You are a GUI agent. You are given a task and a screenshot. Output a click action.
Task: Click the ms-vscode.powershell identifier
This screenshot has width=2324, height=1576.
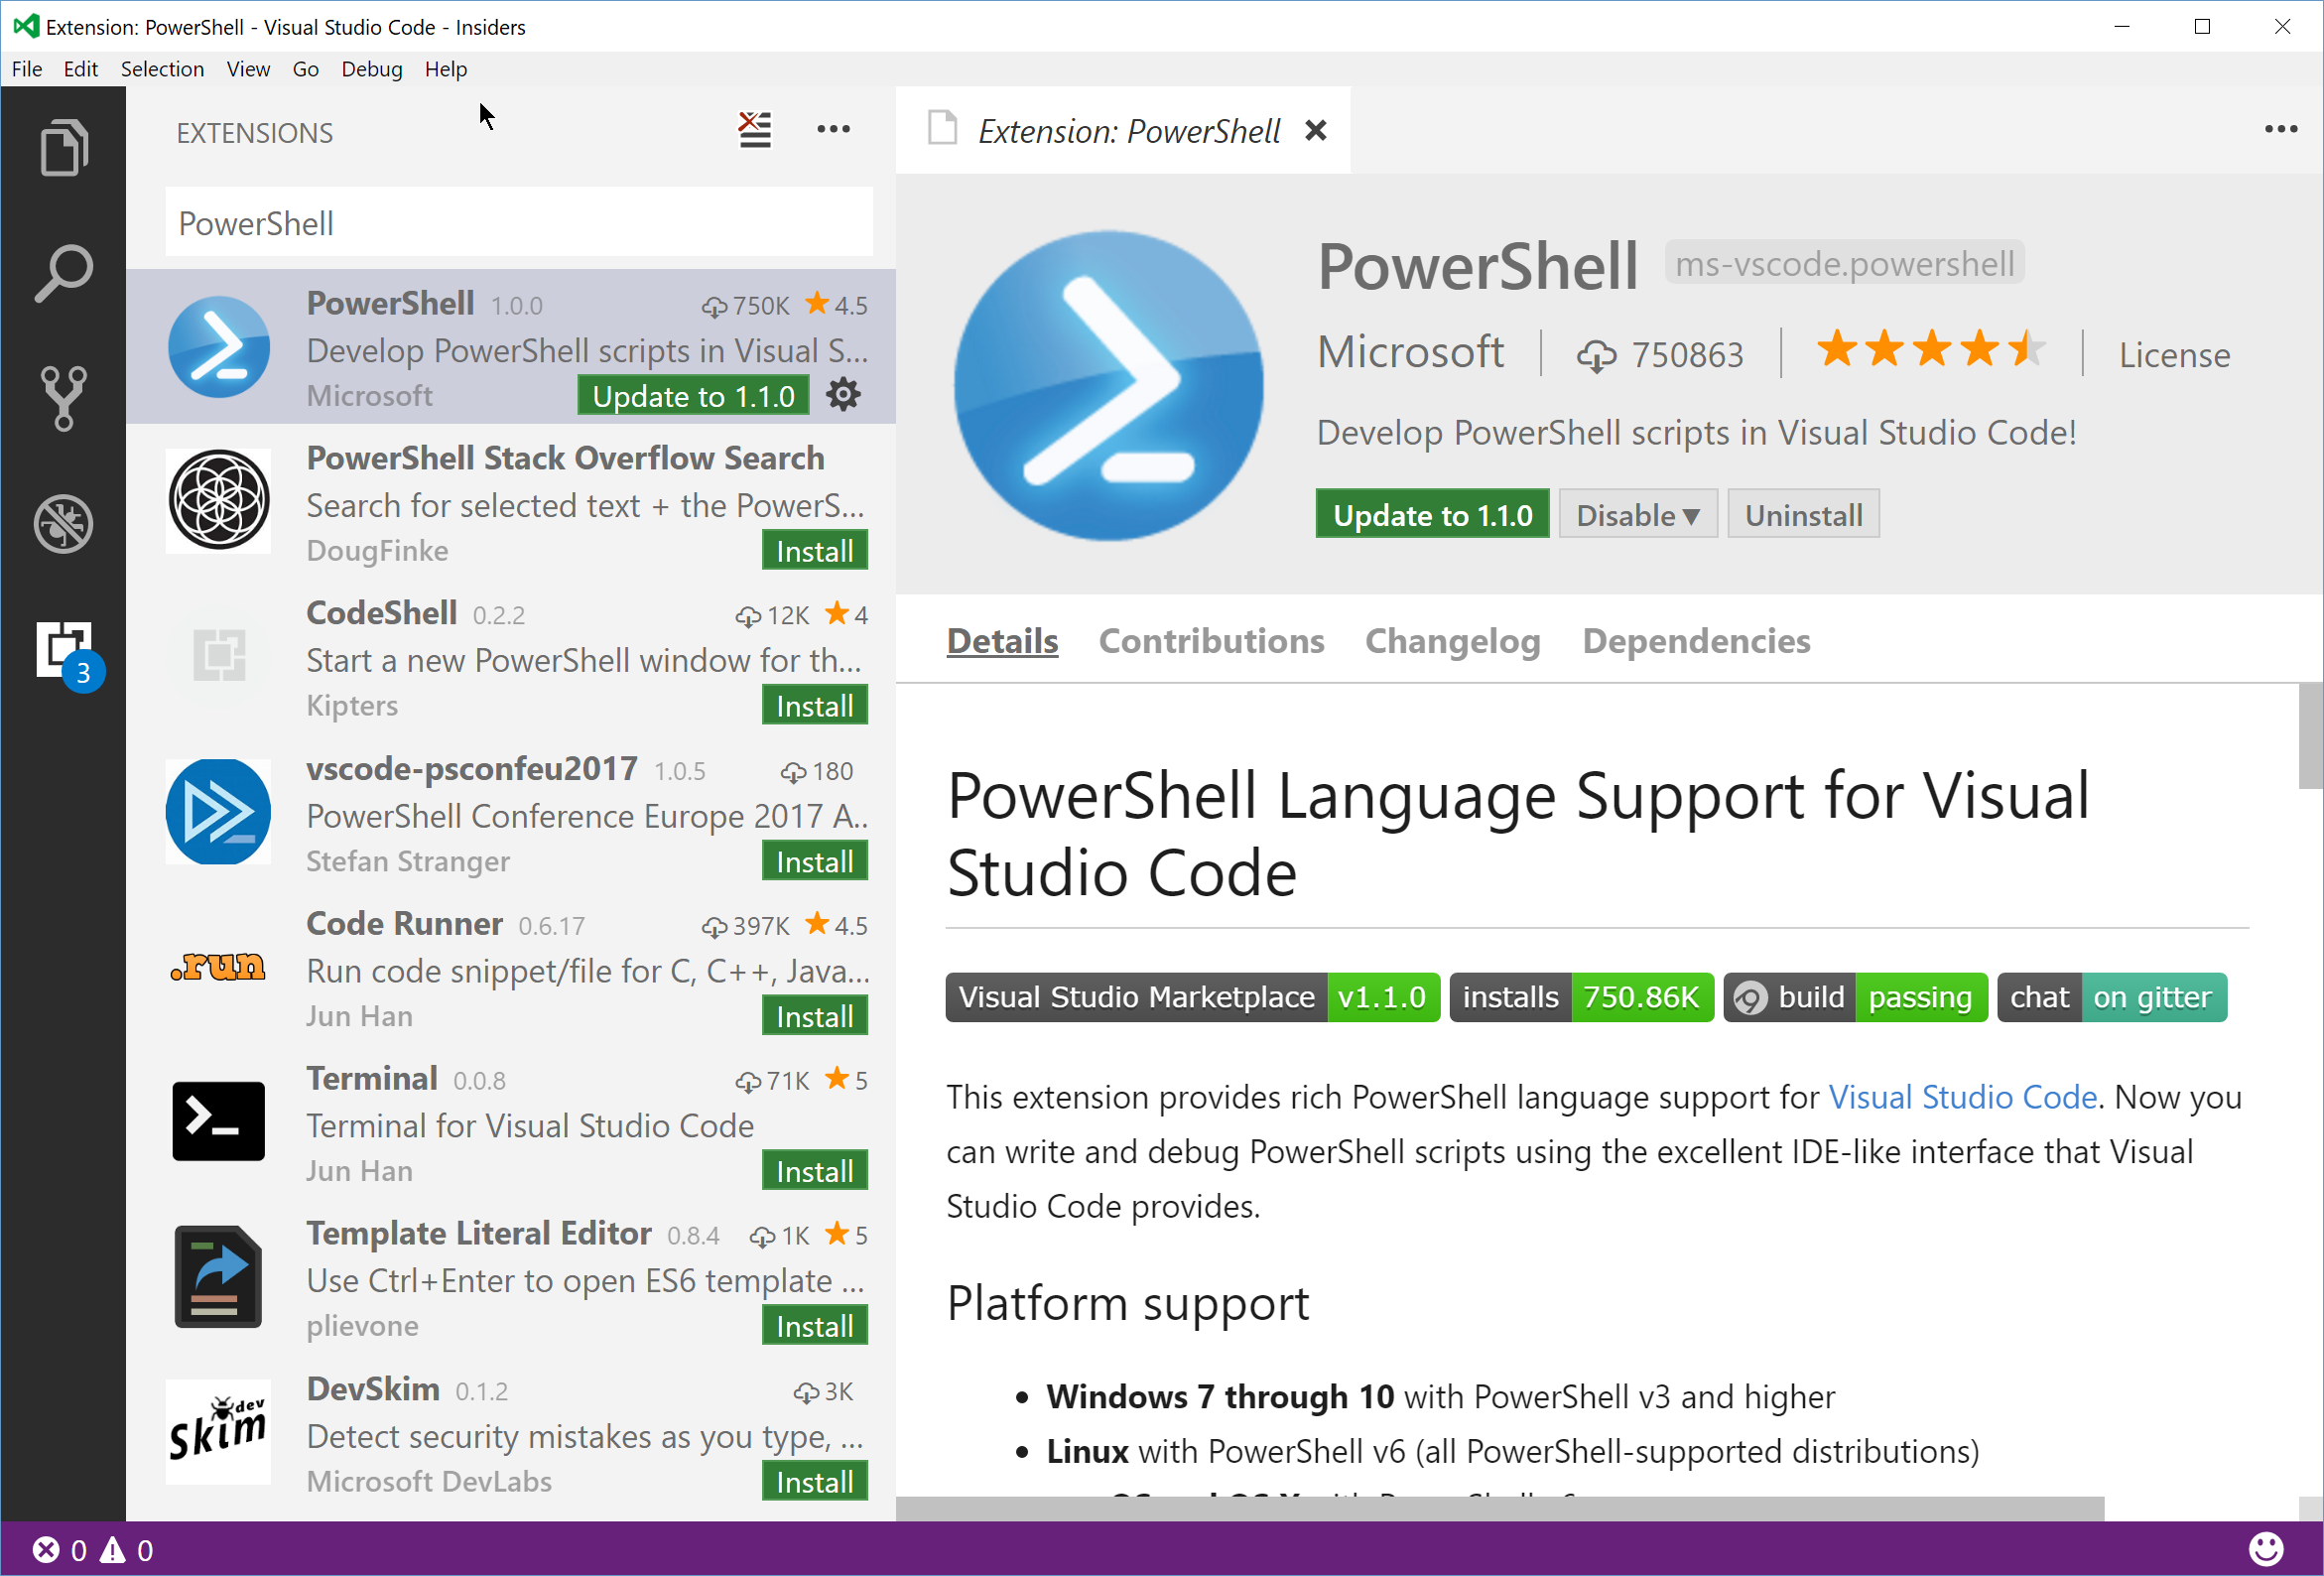click(1844, 264)
